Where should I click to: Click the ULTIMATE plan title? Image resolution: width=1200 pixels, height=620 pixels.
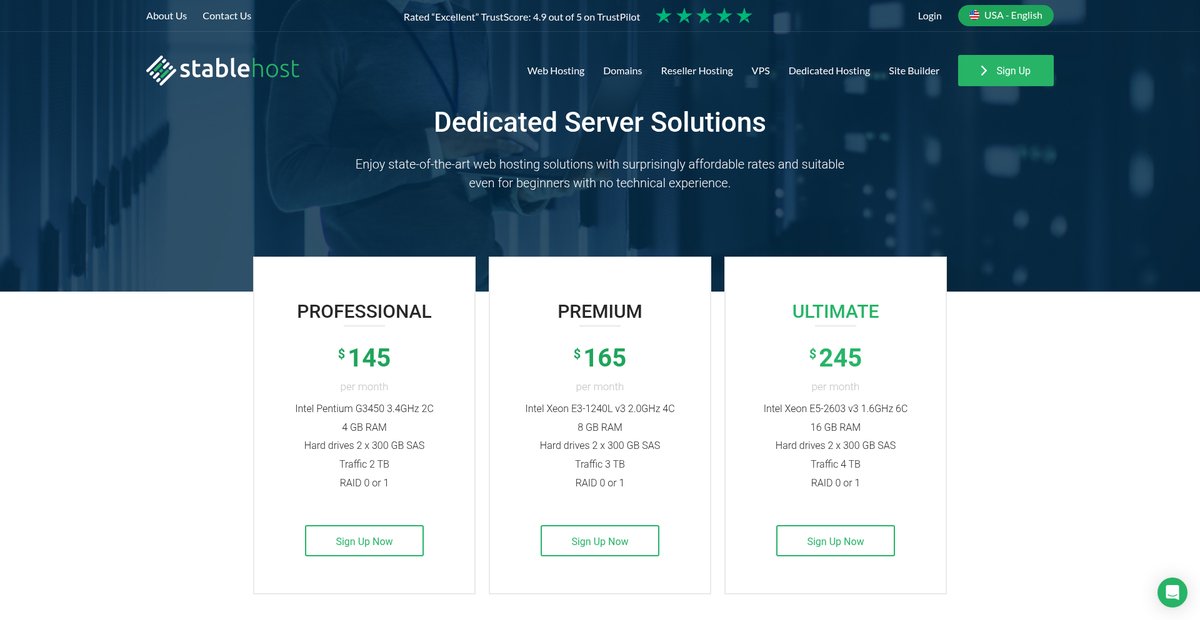pos(835,312)
